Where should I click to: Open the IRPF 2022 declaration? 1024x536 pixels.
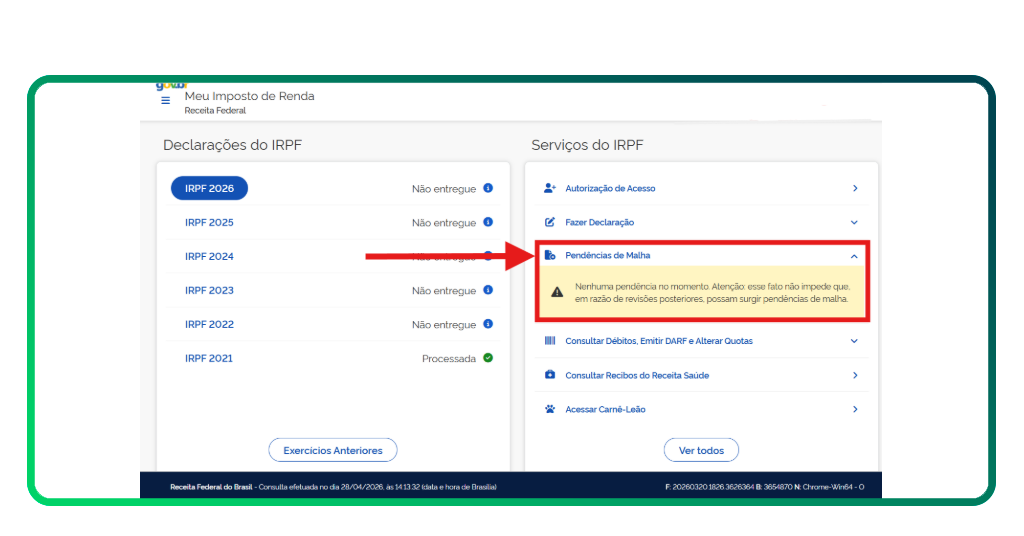(x=209, y=324)
